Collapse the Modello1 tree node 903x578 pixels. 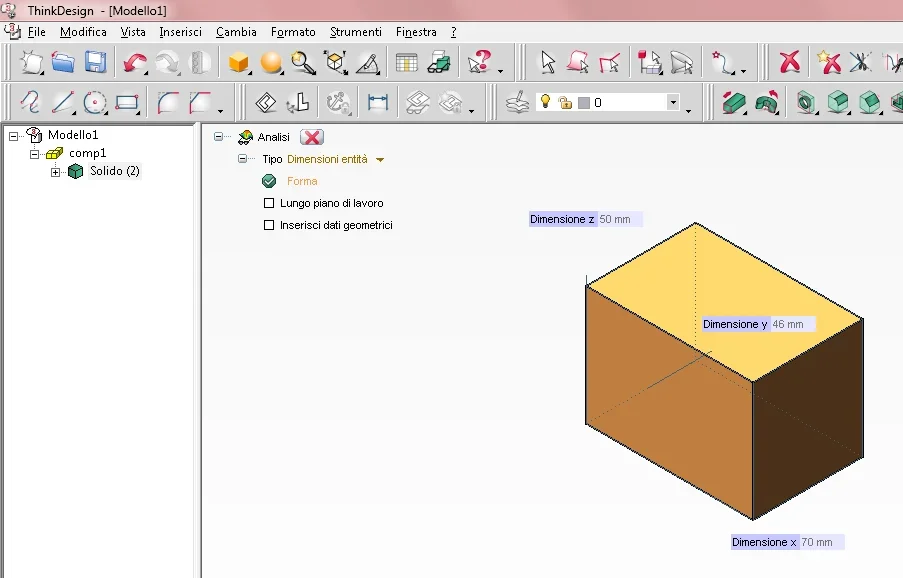tap(13, 136)
